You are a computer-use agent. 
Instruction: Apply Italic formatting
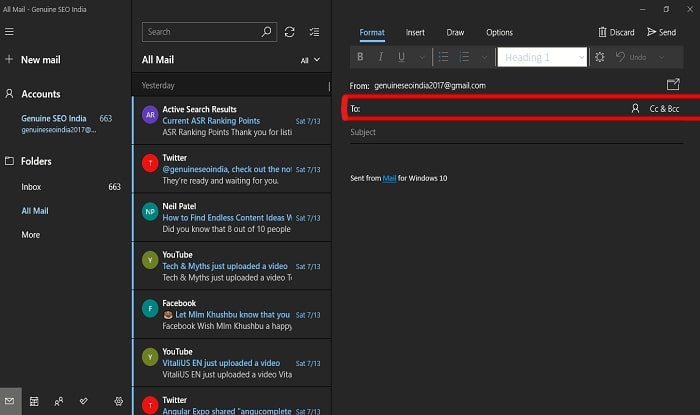pos(380,57)
